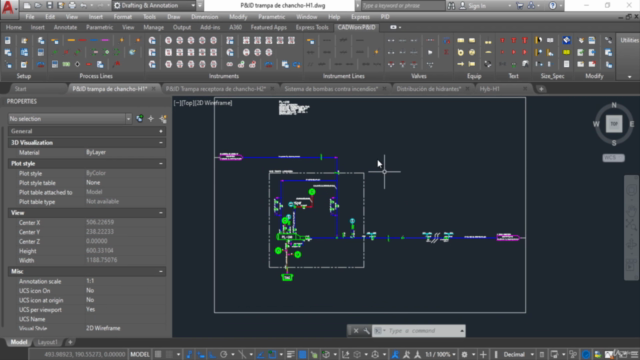Open the annotation scale 1:1 dropdown
This screenshot has width=640, height=360.
[x=441, y=354]
